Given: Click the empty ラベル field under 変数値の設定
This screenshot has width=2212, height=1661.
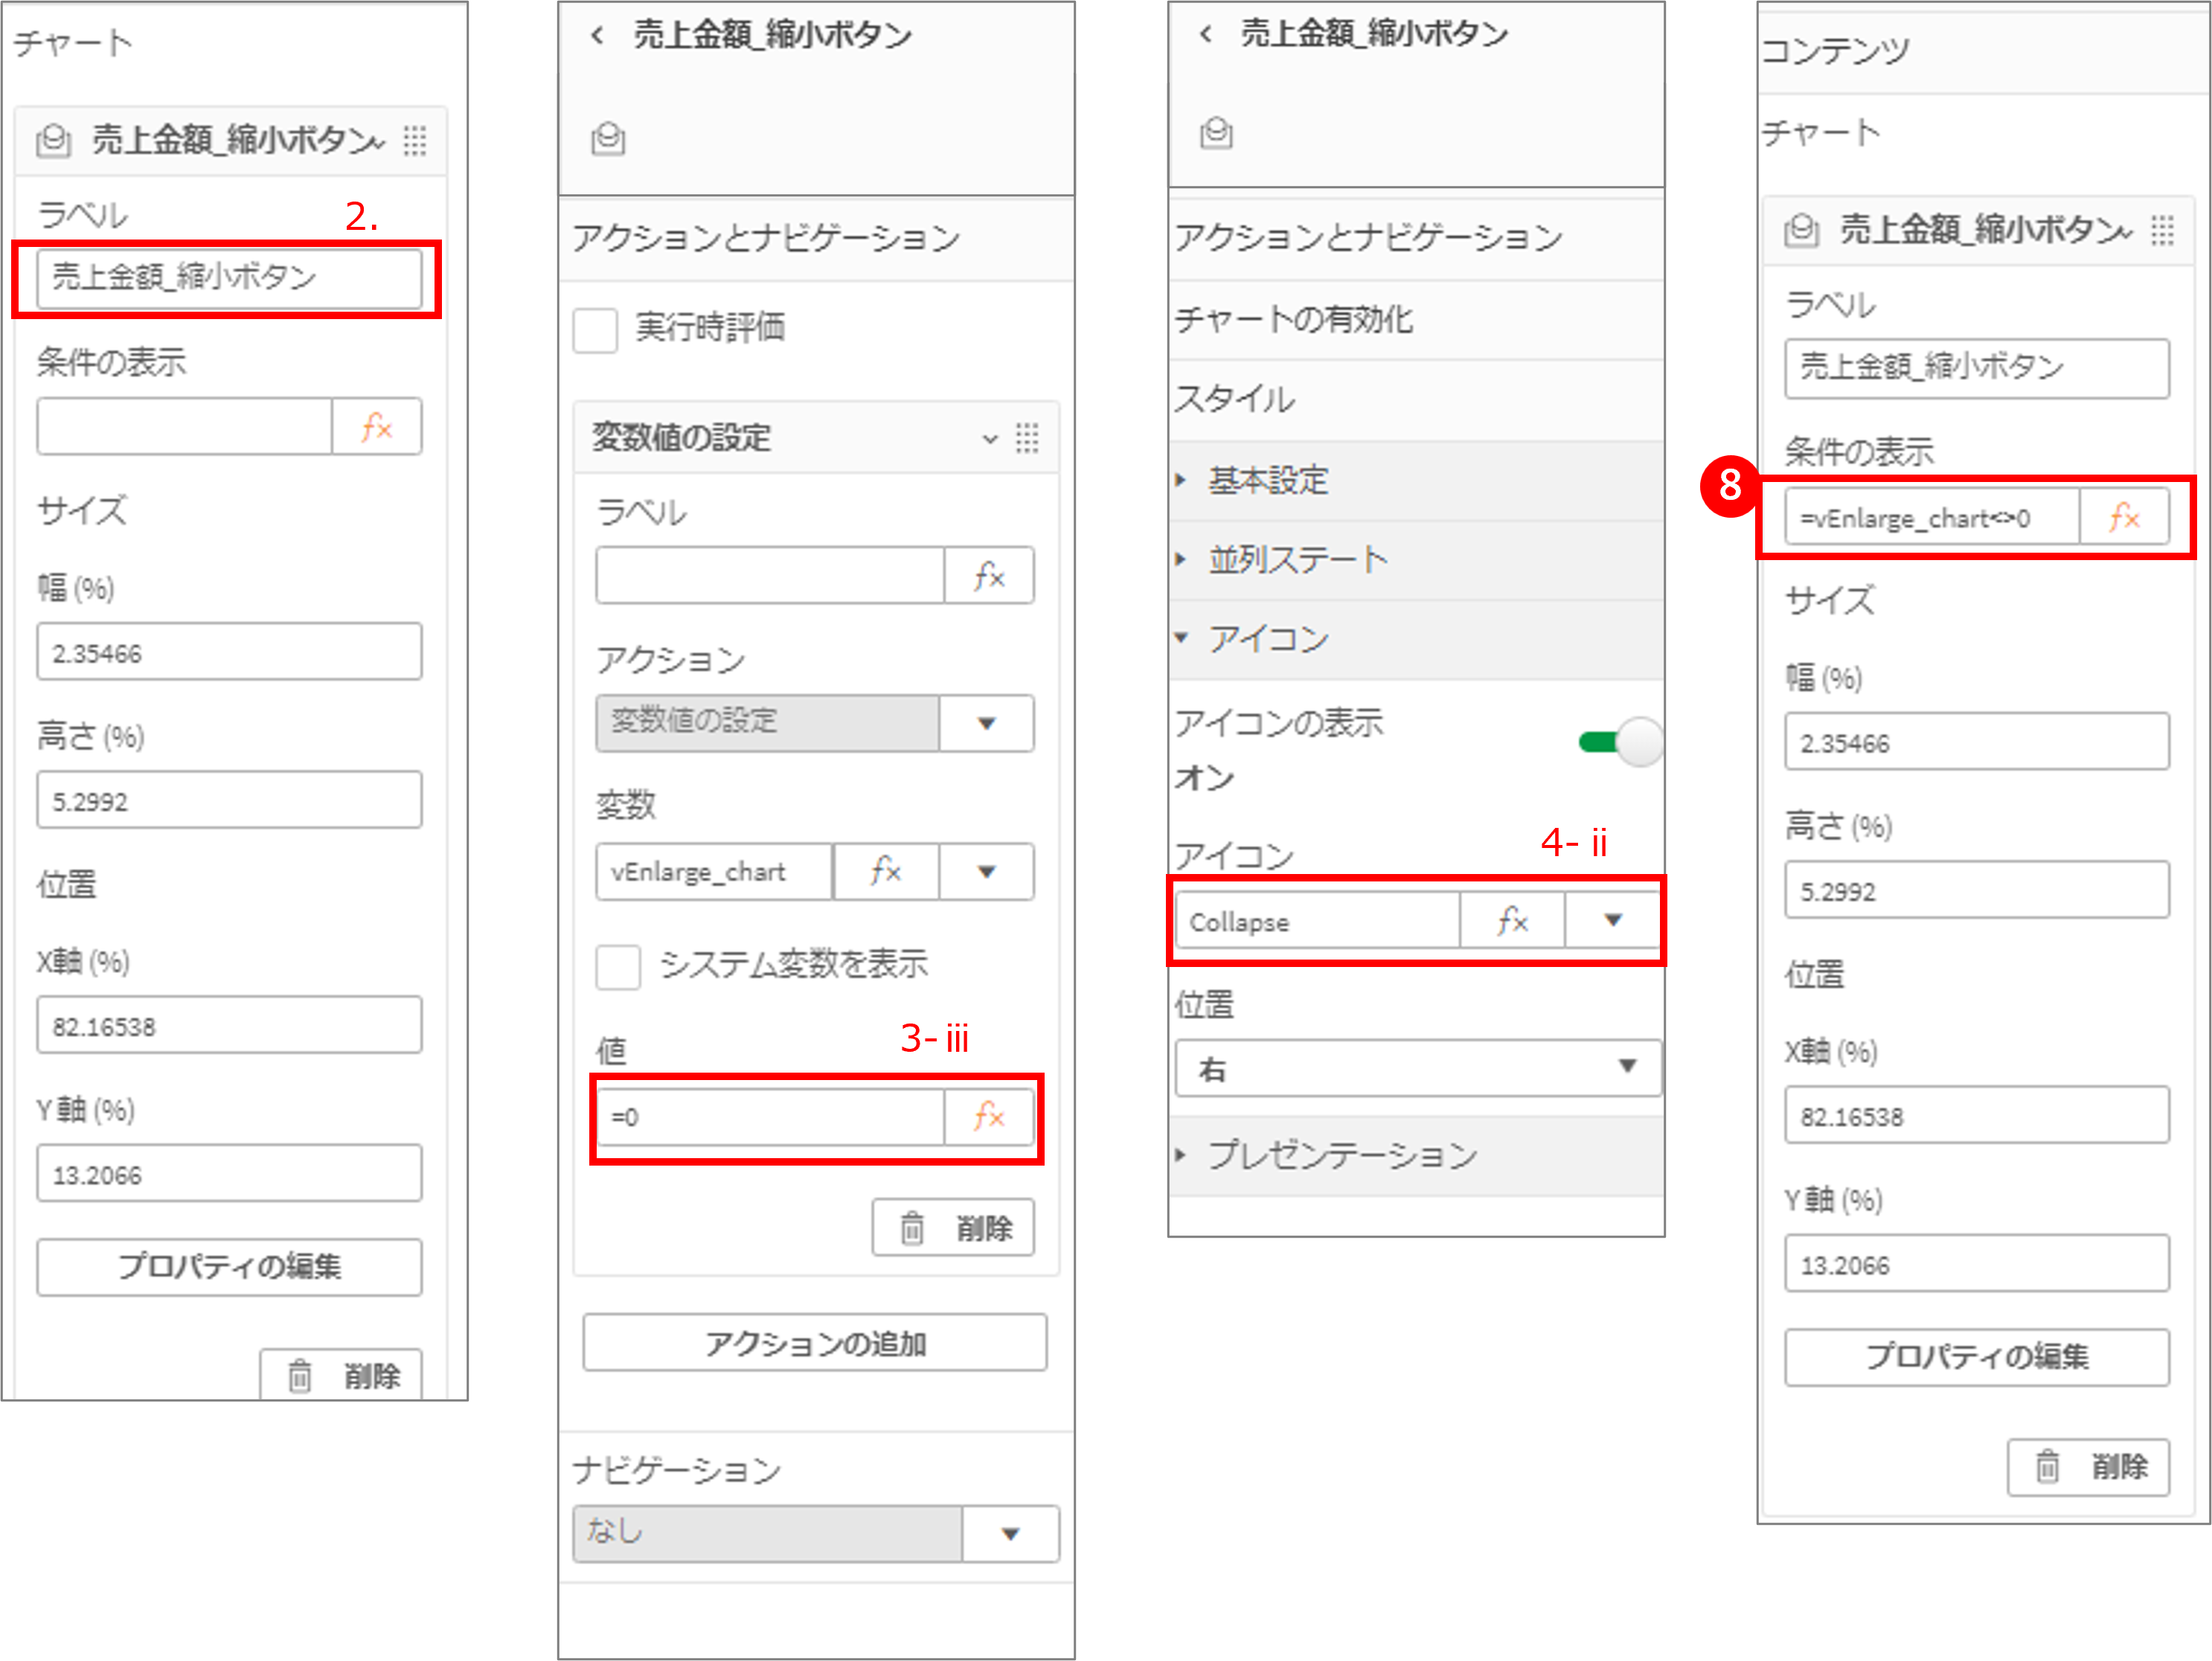Looking at the screenshot, I should pyautogui.click(x=770, y=575).
